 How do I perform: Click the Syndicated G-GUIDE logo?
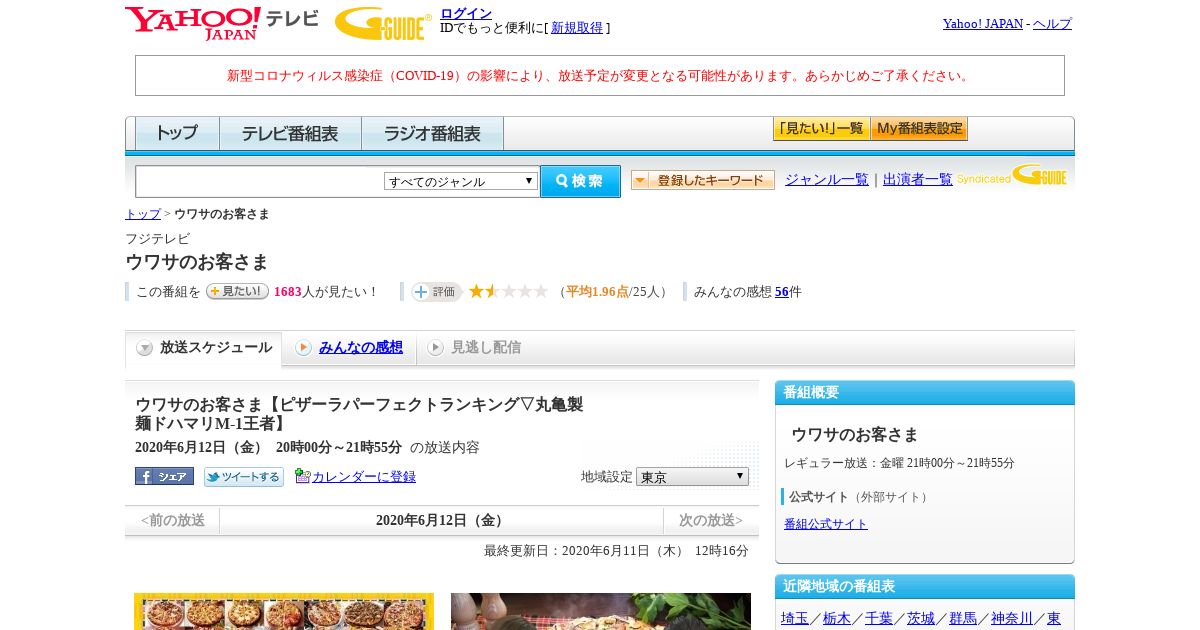pyautogui.click(x=1012, y=176)
